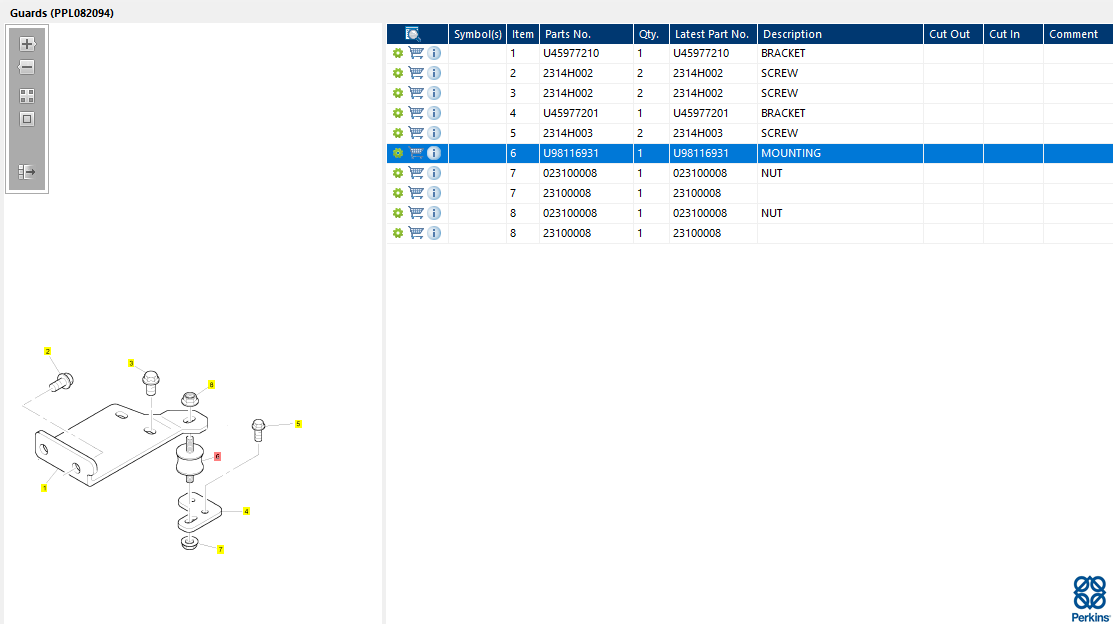Screen dimensions: 1113x624
Task: Show info for item 1 U45977210 bracket
Action: [434, 53]
